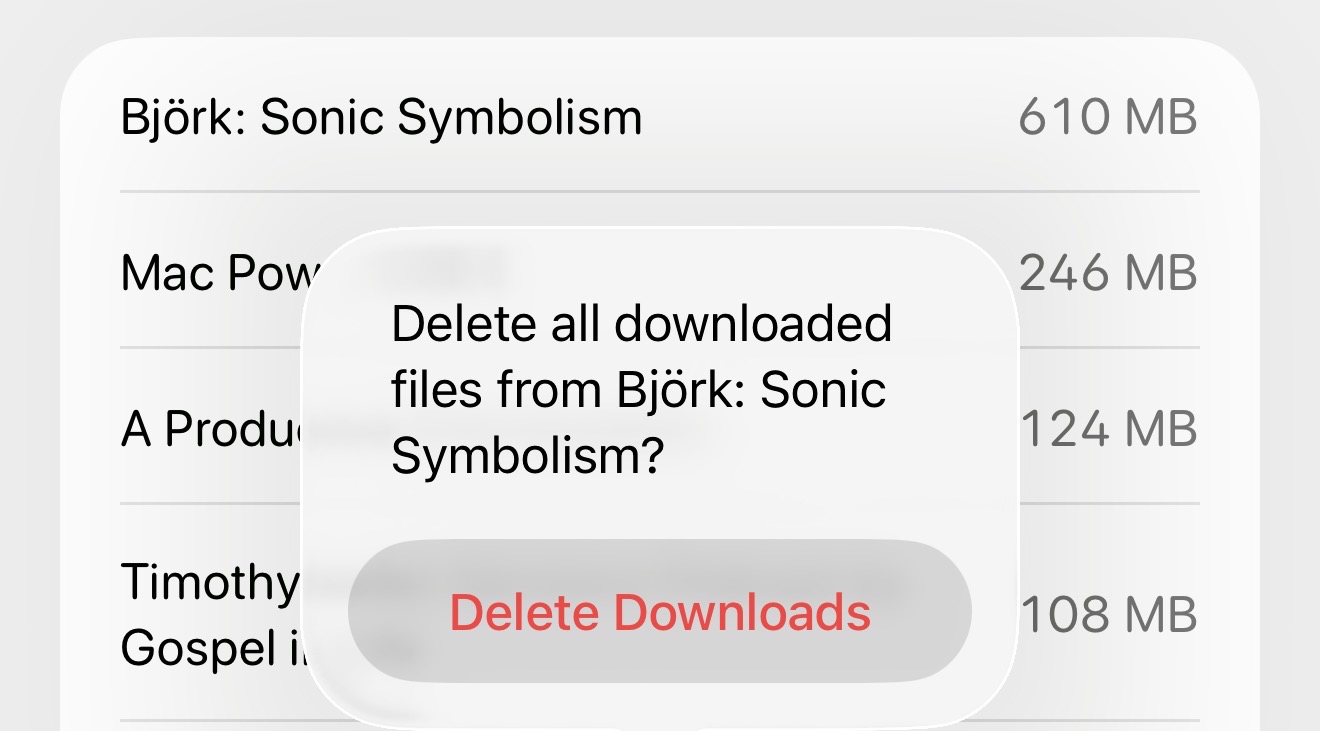This screenshot has width=1320, height=731.
Task: Tap the 610 MB size label
Action: (1107, 118)
